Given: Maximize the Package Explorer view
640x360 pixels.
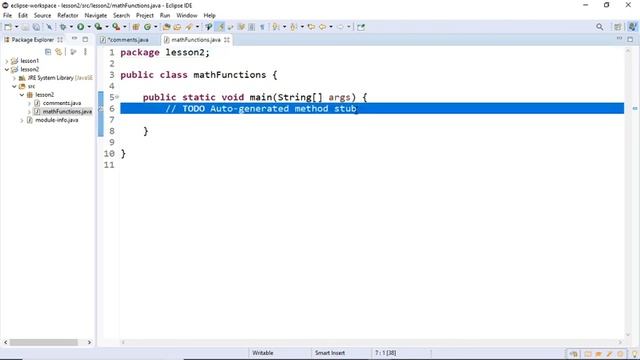Looking at the screenshot, I should (x=85, y=39).
